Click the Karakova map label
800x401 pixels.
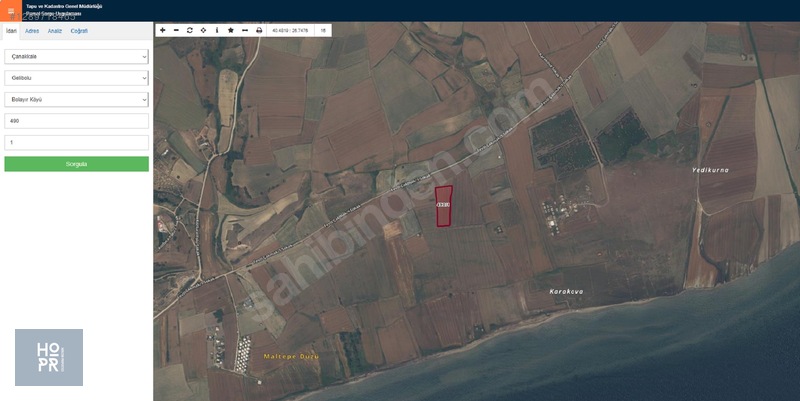[x=566, y=291]
